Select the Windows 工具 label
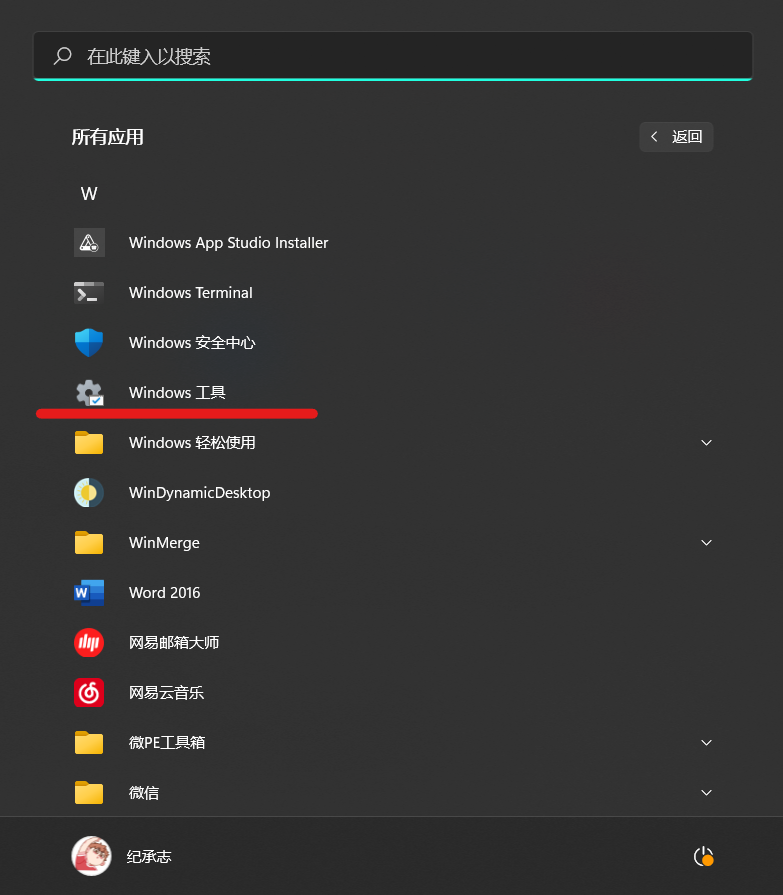 click(177, 393)
